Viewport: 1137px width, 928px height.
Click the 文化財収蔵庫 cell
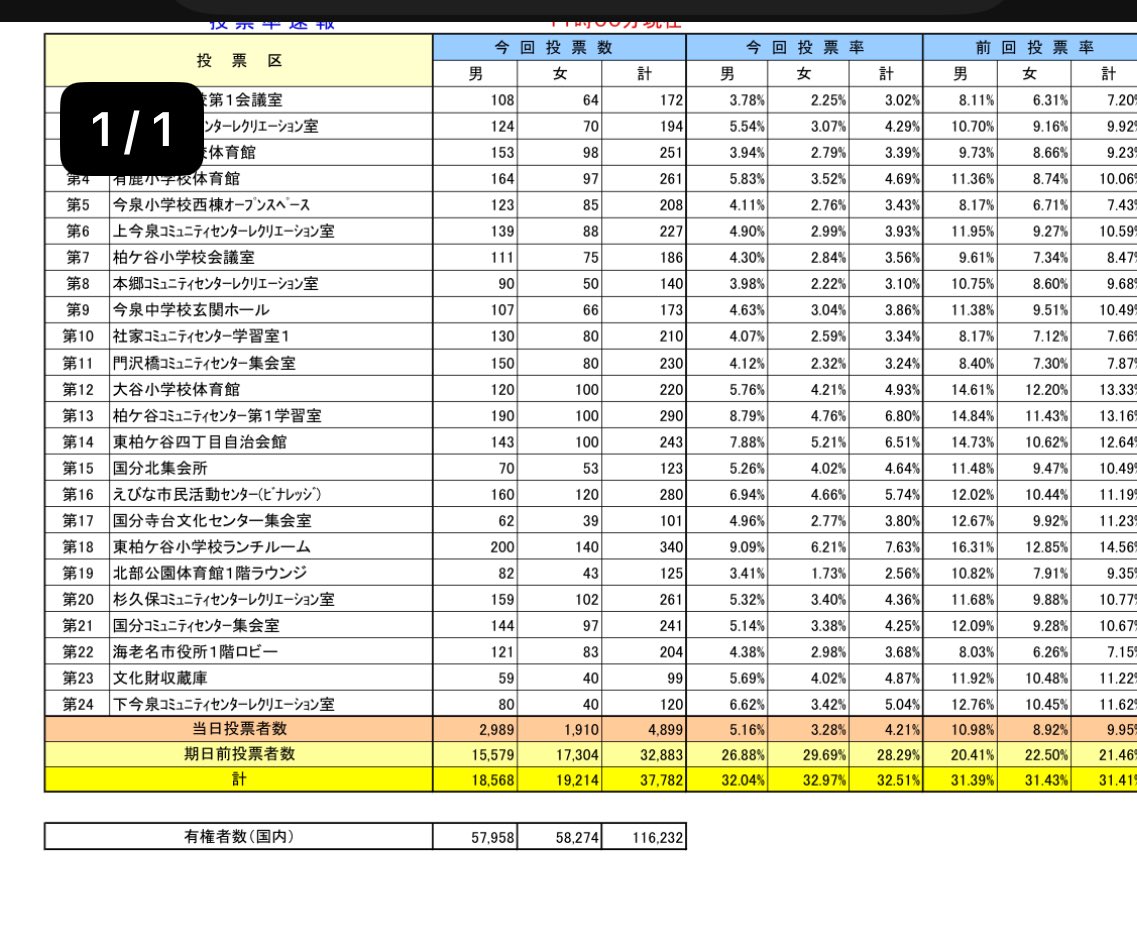tap(271, 678)
